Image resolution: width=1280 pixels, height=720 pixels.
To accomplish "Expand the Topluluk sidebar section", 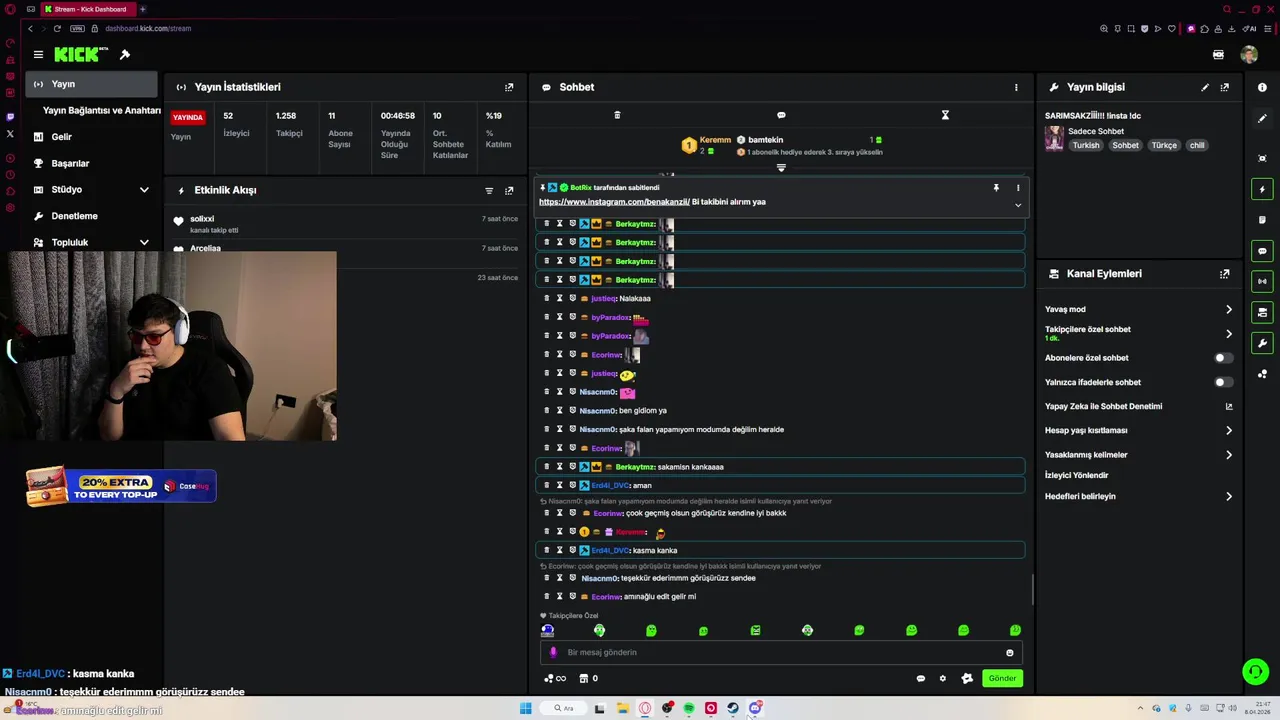I will click(144, 242).
